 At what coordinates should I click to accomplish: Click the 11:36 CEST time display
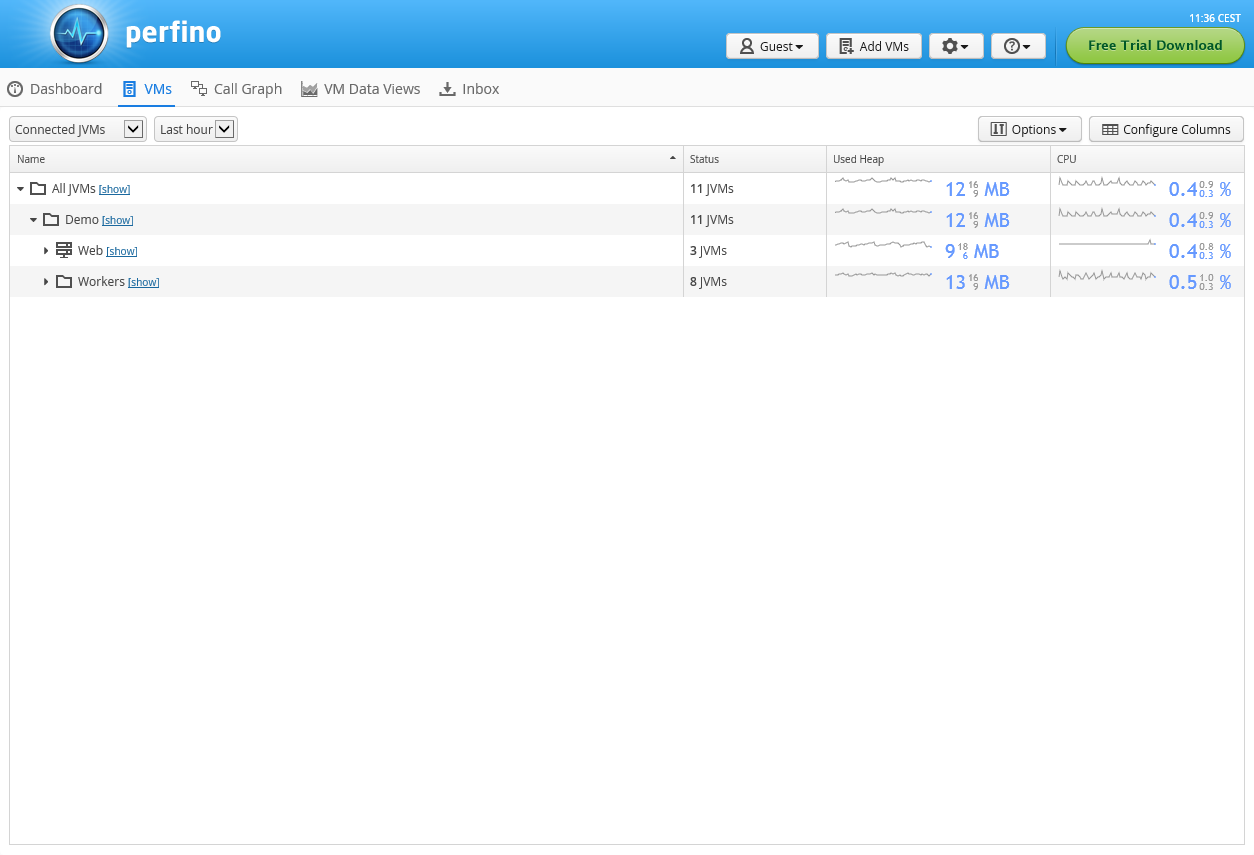click(x=1215, y=18)
